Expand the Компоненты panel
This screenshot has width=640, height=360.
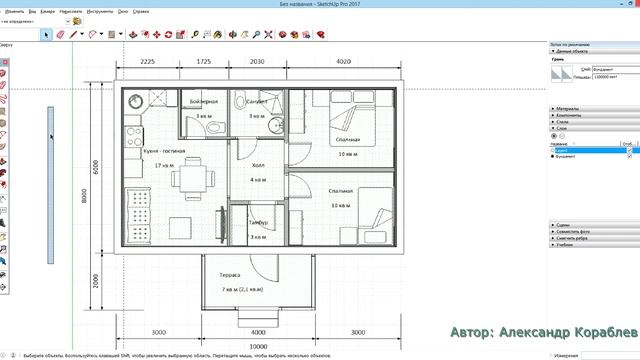tap(594, 115)
